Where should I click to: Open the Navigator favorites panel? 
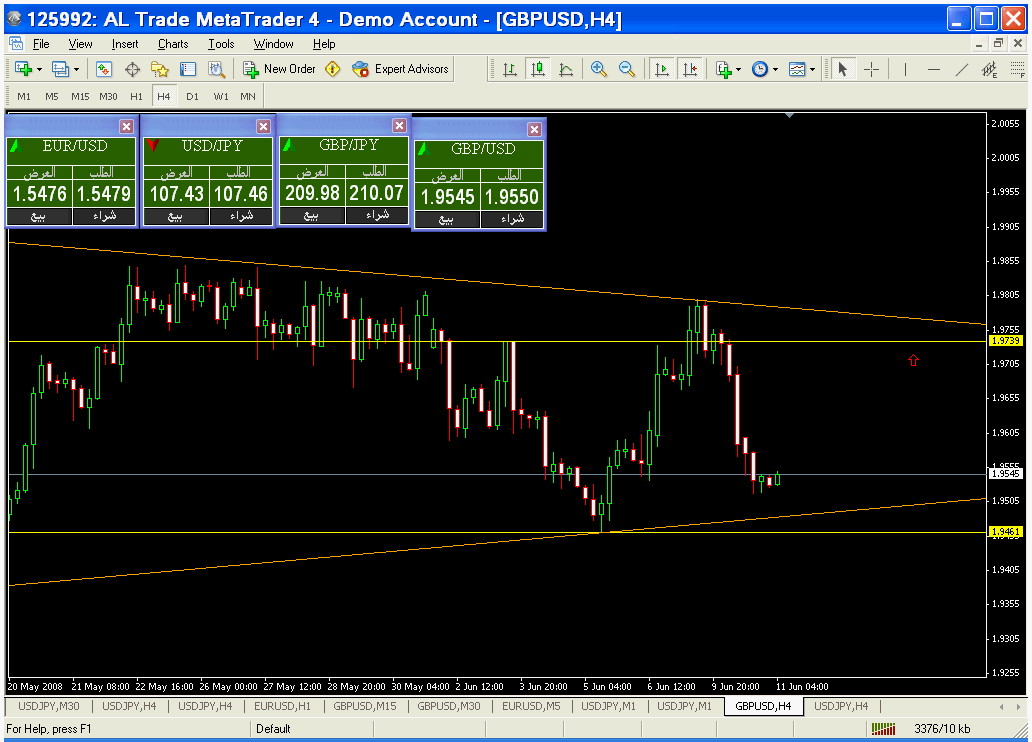pyautogui.click(x=160, y=69)
